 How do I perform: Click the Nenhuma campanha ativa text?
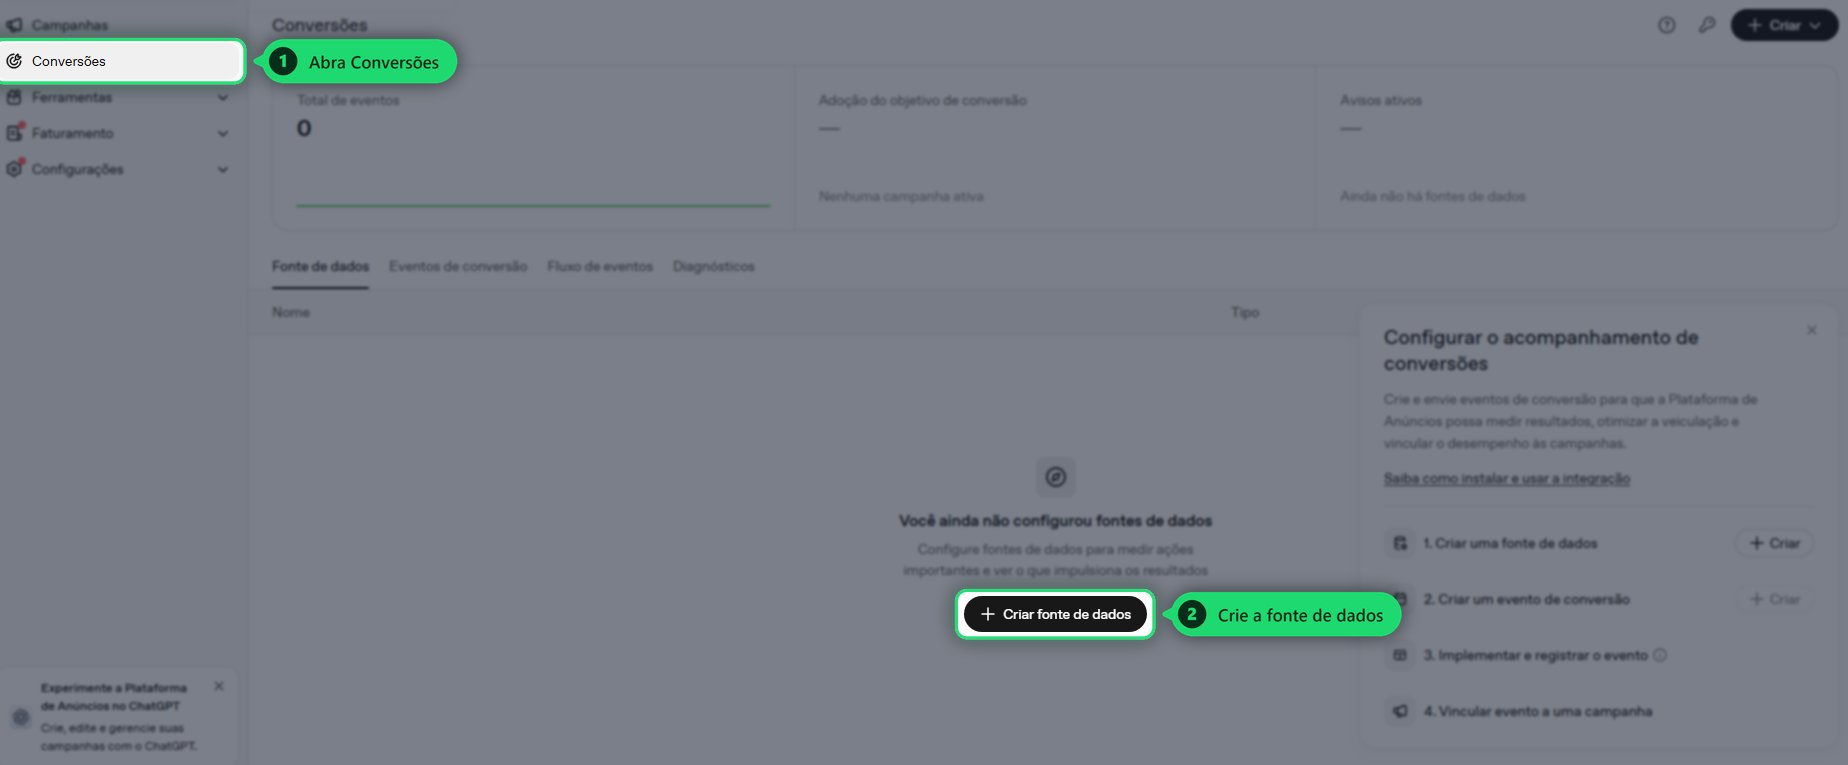pos(901,197)
